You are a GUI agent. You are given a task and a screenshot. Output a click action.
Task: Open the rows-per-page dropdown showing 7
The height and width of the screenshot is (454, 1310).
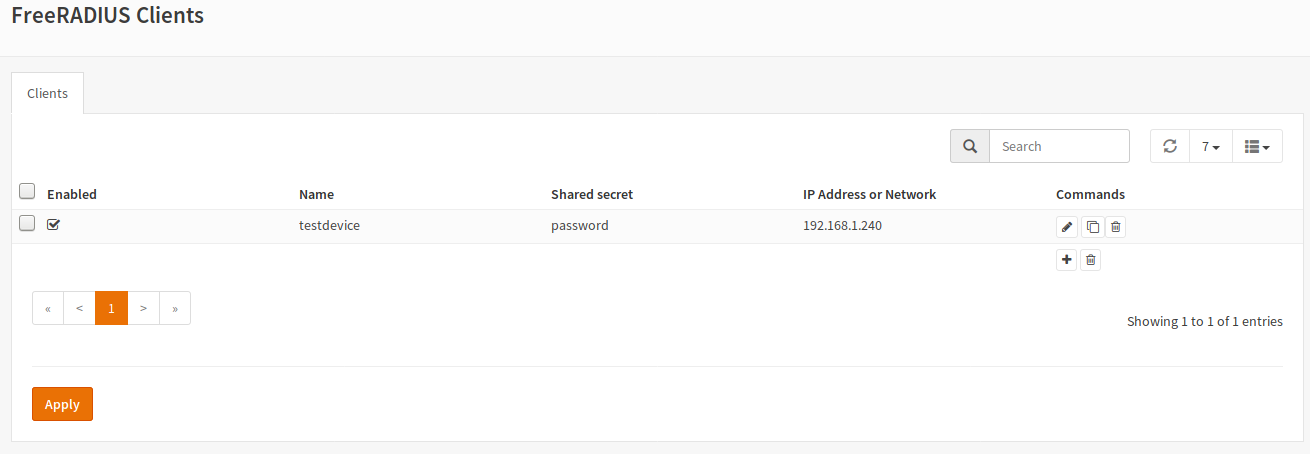[x=1210, y=146]
